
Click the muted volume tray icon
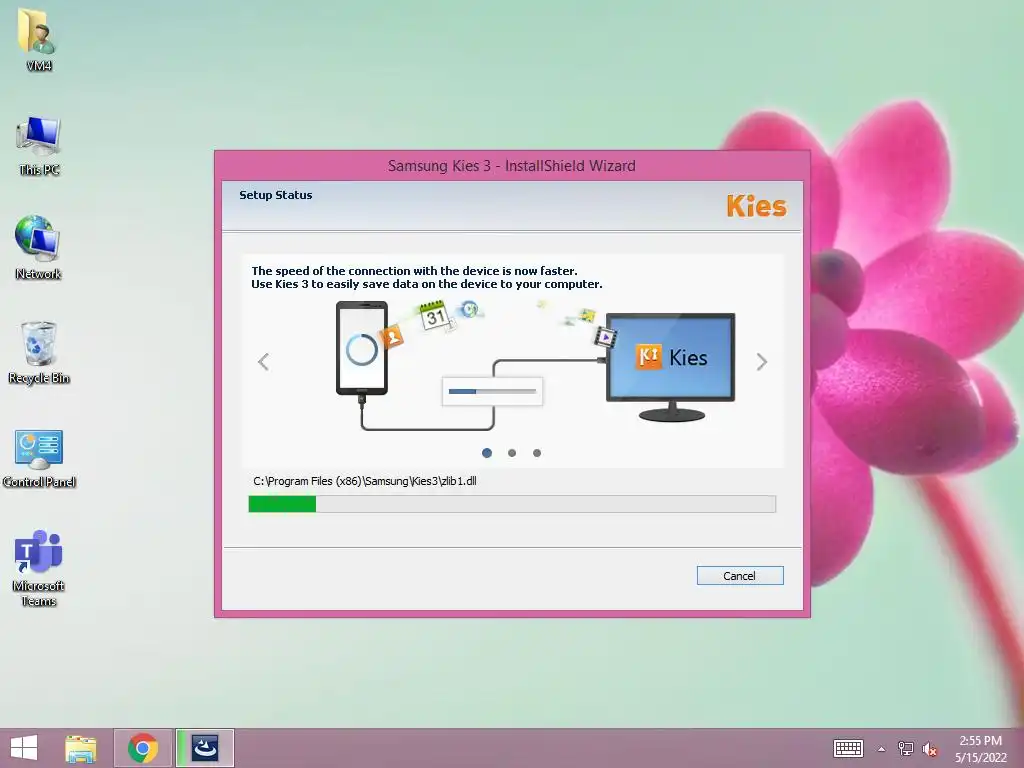[x=929, y=749]
